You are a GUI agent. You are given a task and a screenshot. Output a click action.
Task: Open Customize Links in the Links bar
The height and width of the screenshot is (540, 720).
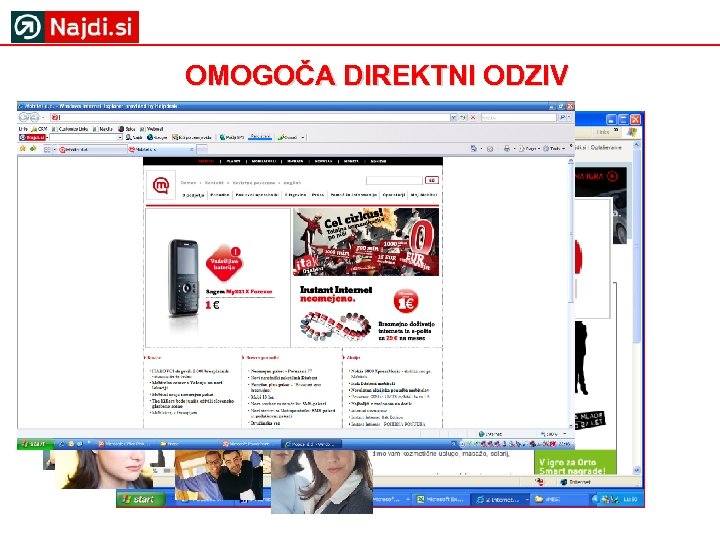[x=70, y=129]
